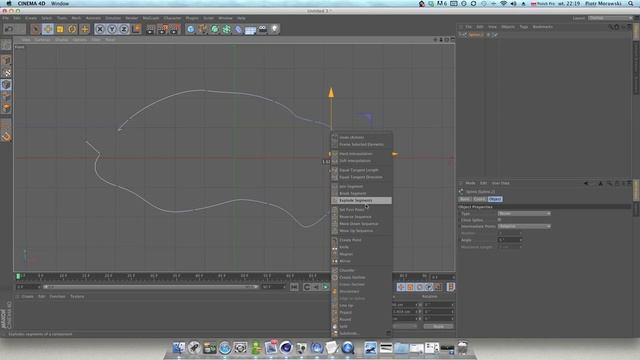Choose Chamfer from the context menu

[362, 270]
